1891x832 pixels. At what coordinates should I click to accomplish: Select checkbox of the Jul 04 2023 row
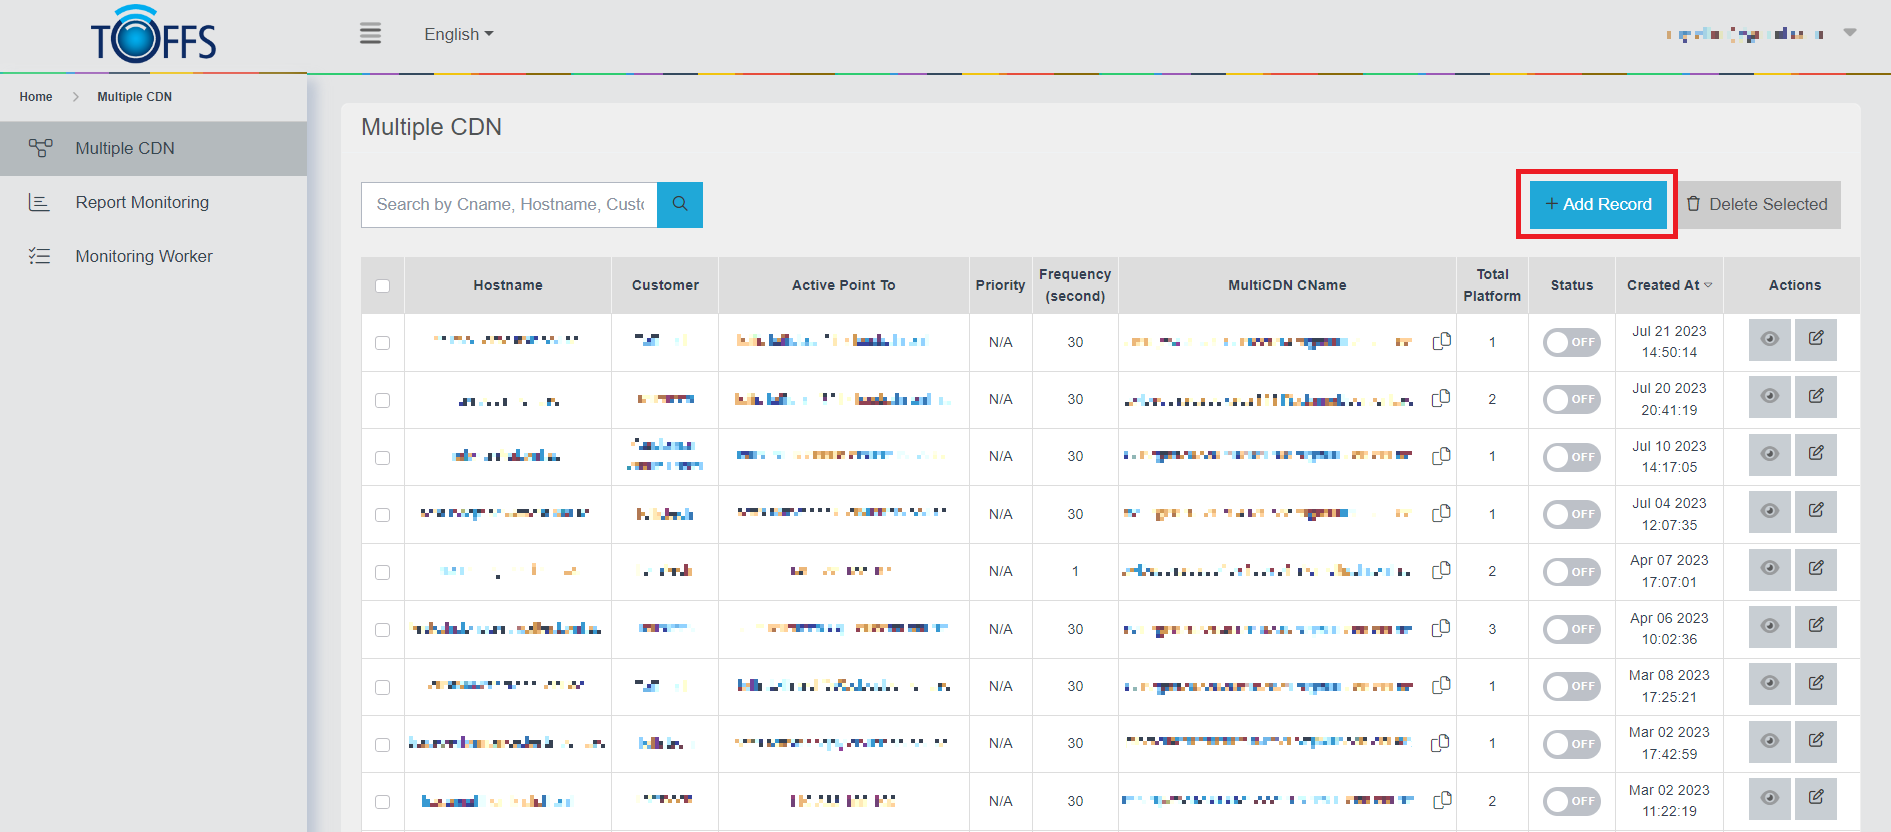tap(382, 515)
